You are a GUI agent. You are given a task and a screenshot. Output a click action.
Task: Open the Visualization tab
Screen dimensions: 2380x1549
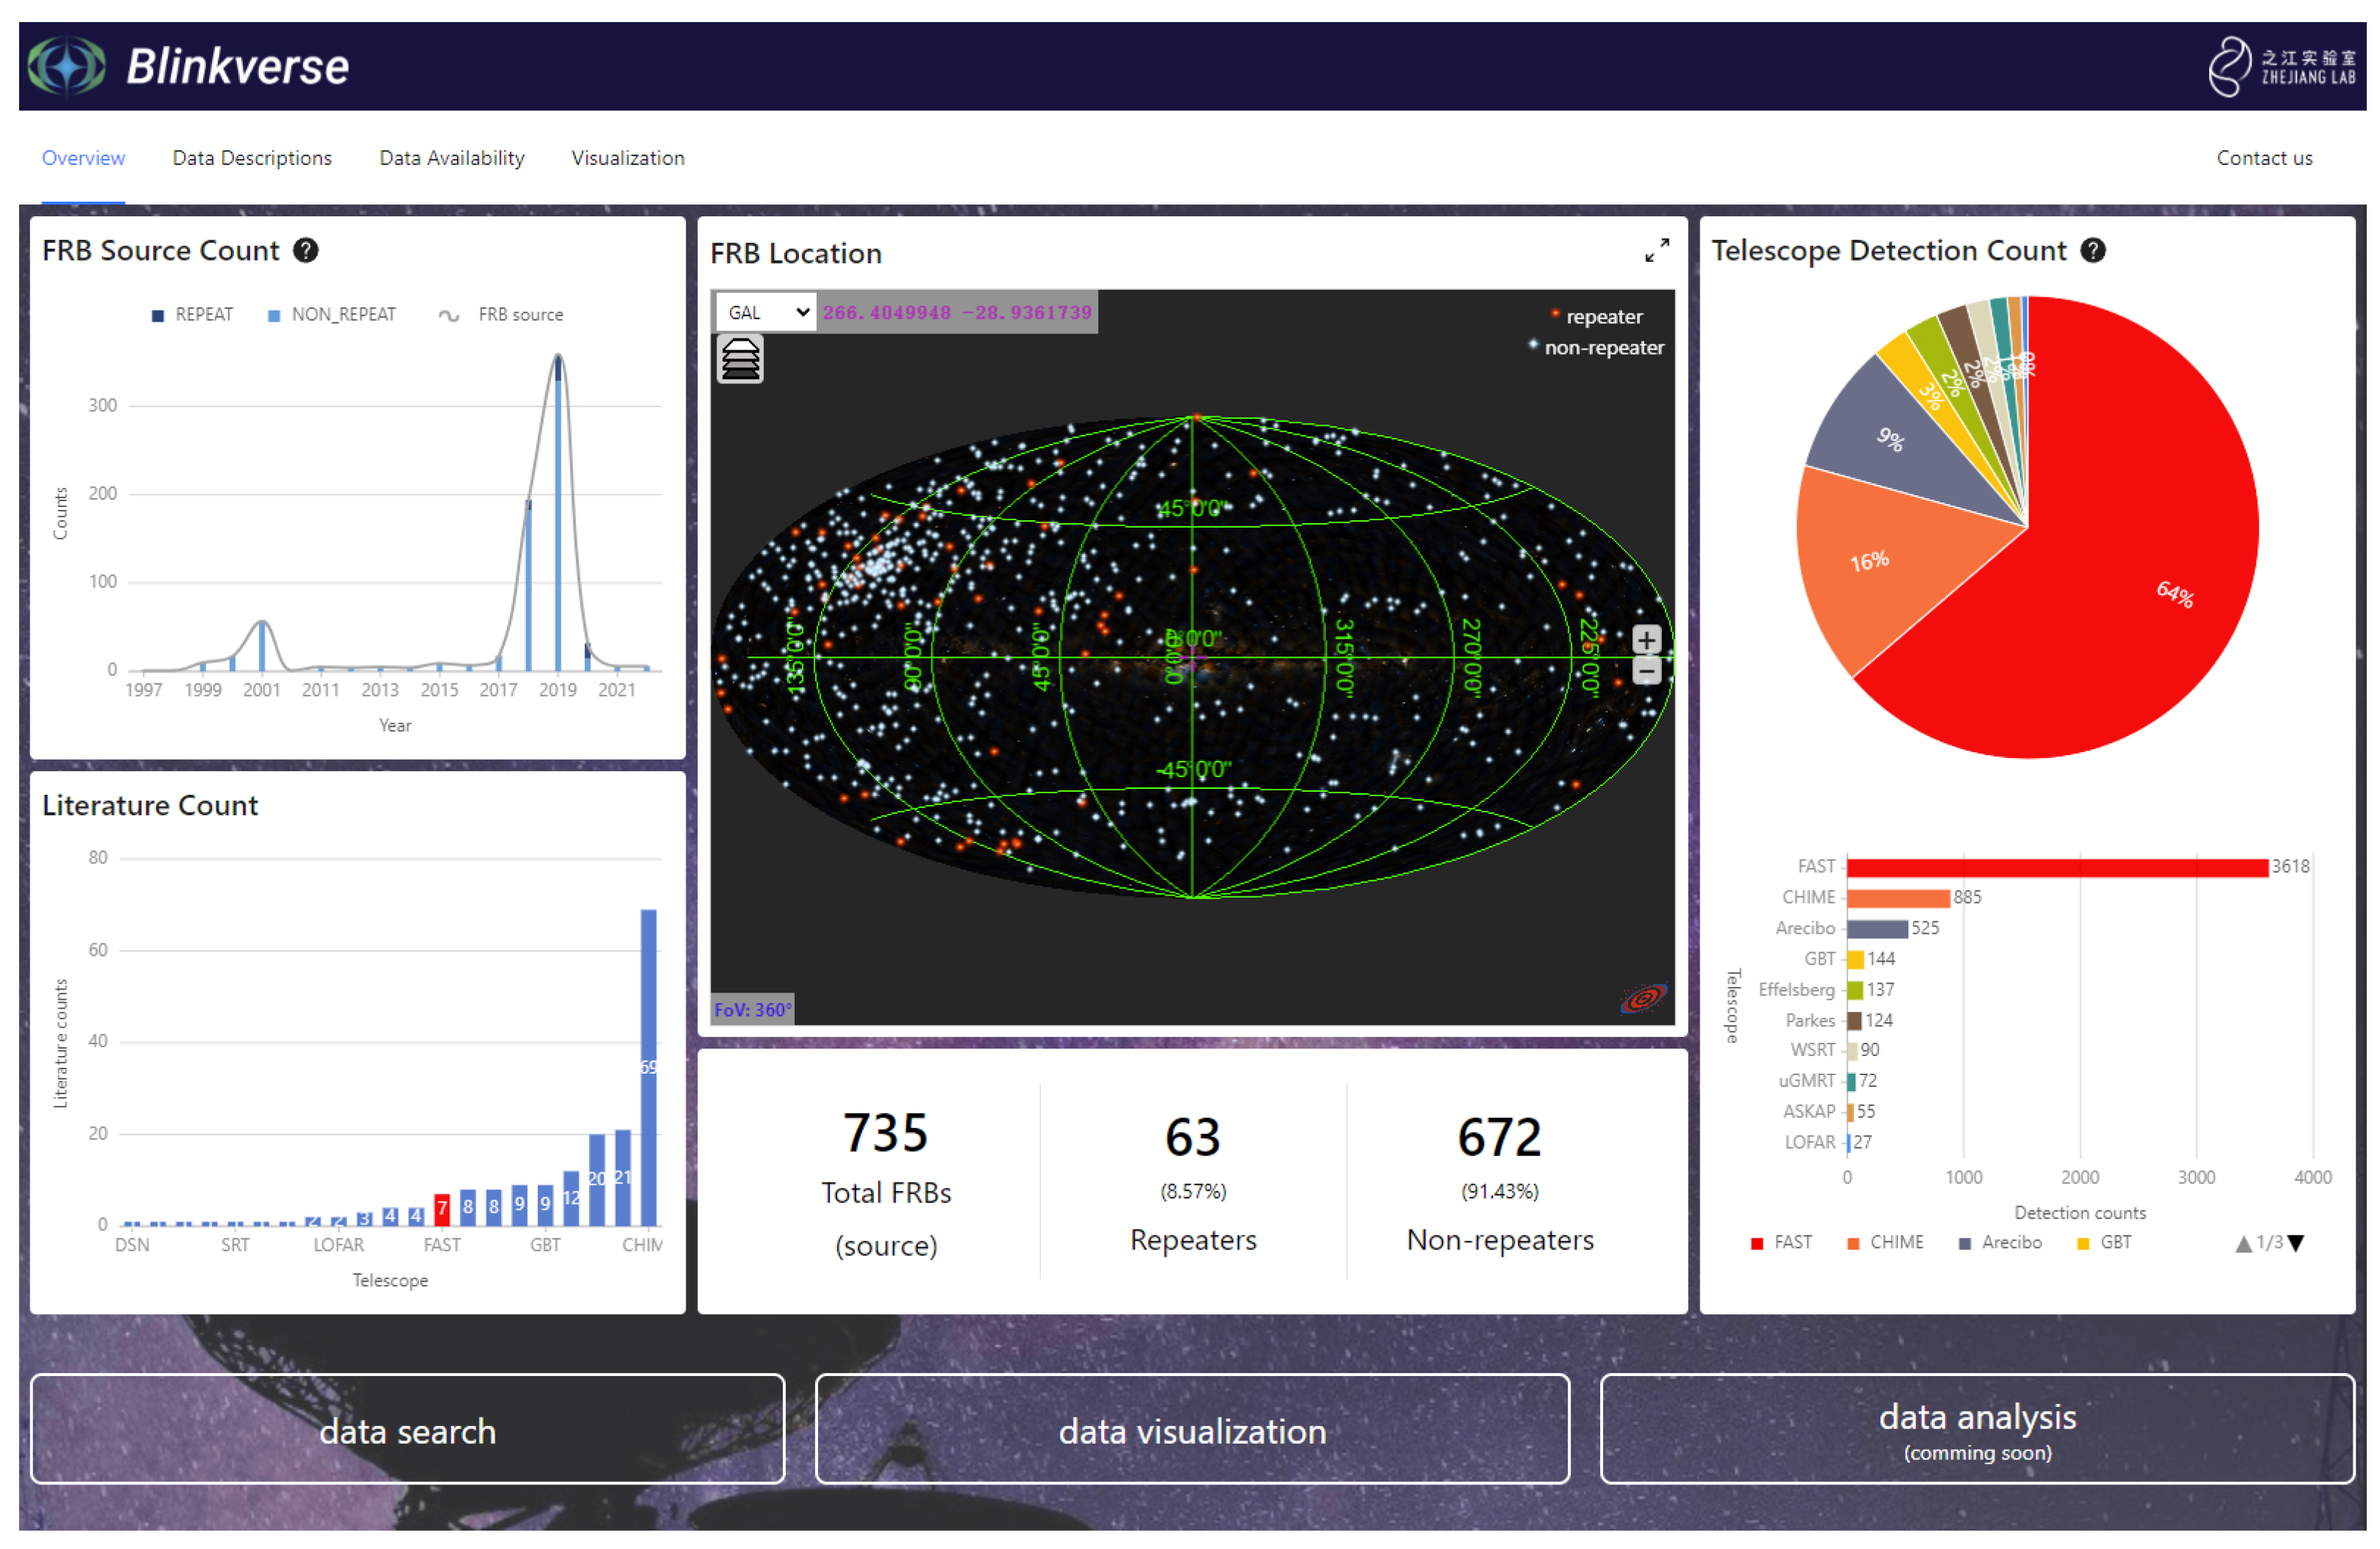pos(627,158)
